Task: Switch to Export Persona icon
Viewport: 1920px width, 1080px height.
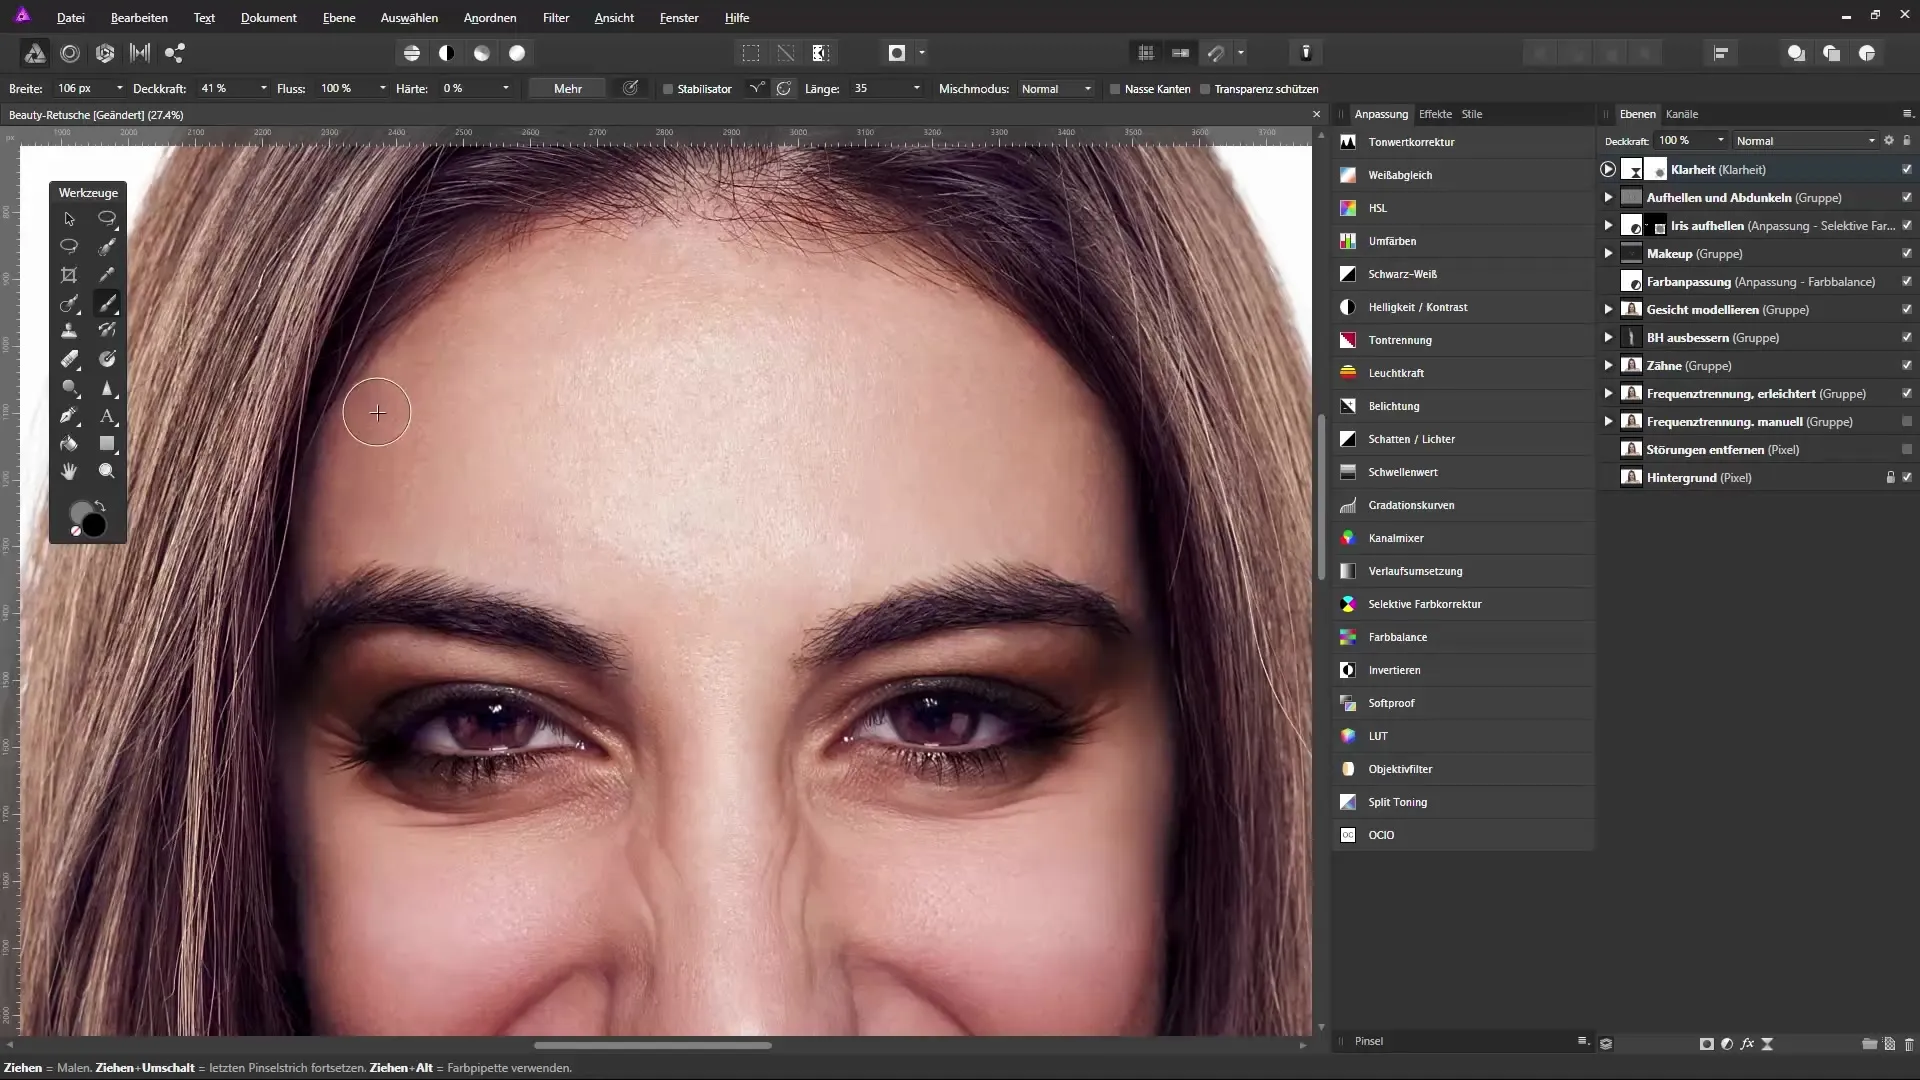Action: coord(175,53)
